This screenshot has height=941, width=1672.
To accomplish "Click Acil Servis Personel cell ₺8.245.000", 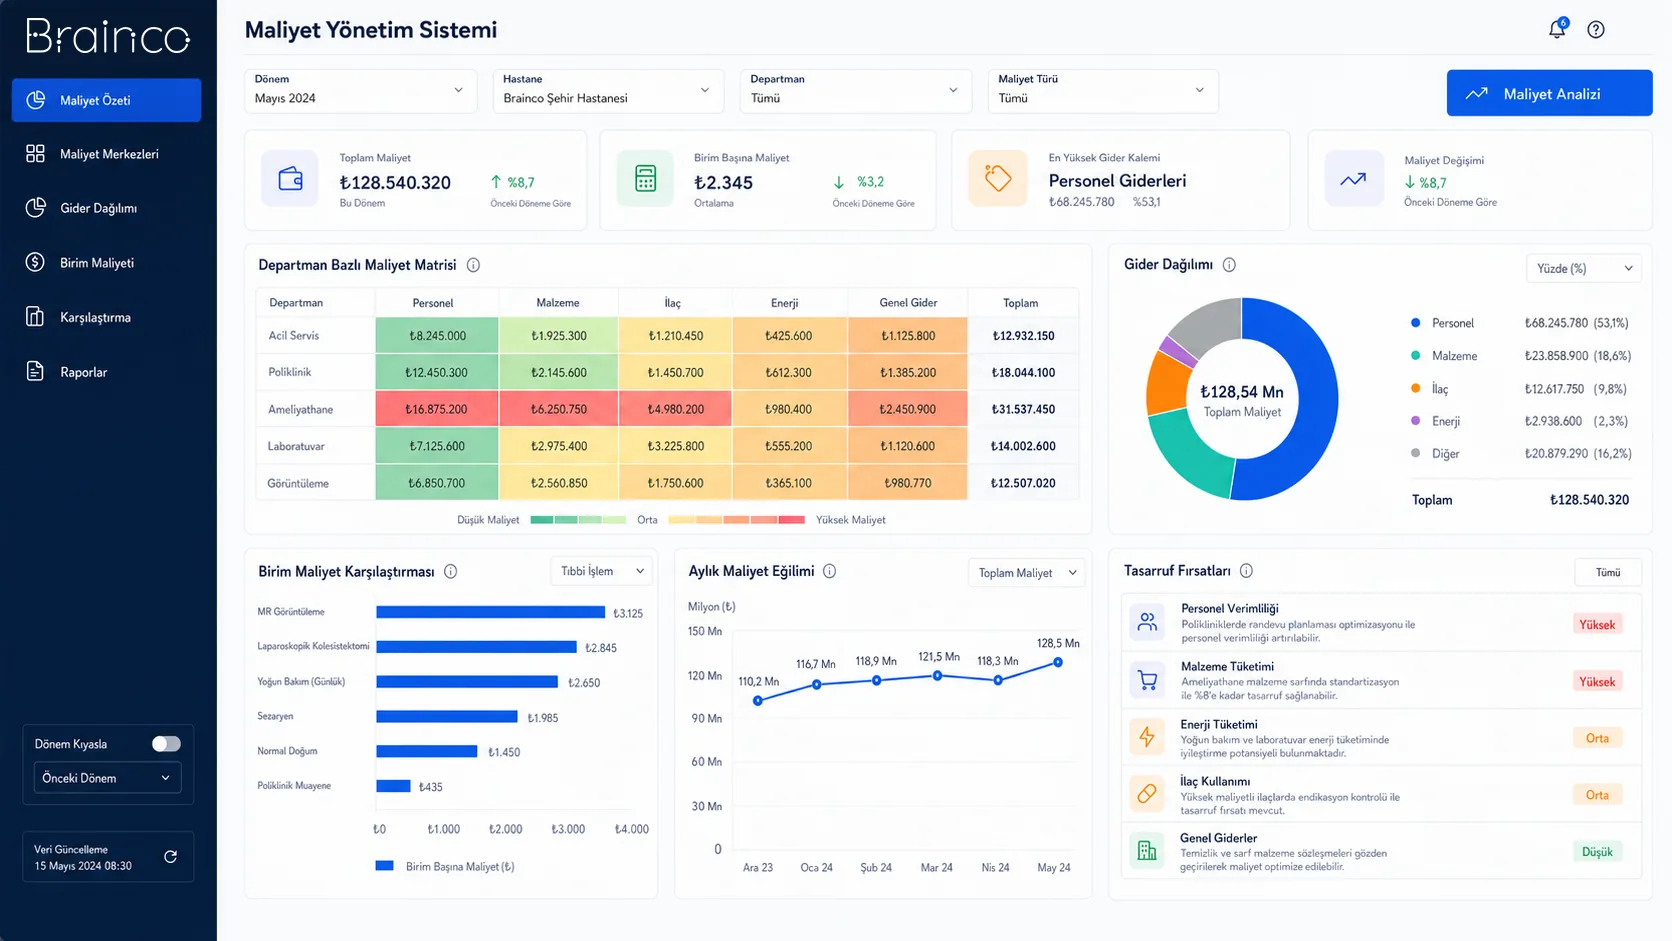I will tap(437, 336).
